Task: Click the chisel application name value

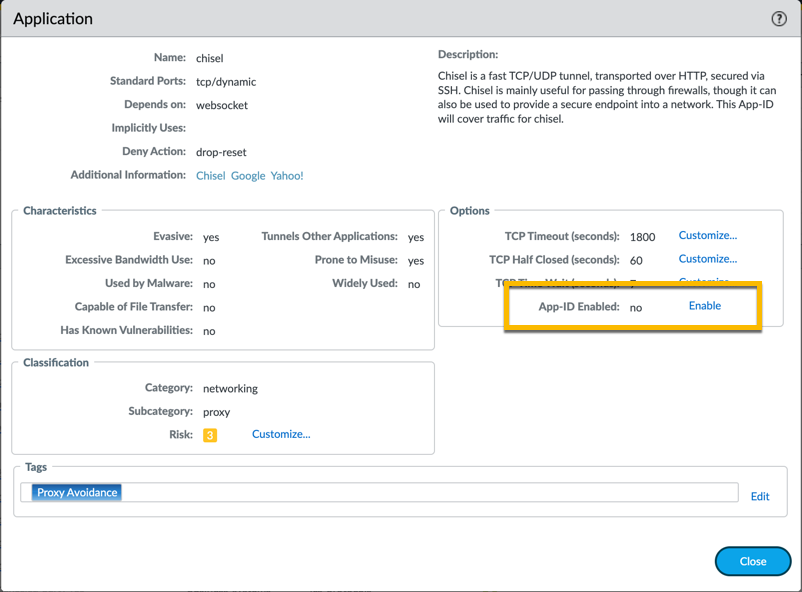Action: pos(209,58)
